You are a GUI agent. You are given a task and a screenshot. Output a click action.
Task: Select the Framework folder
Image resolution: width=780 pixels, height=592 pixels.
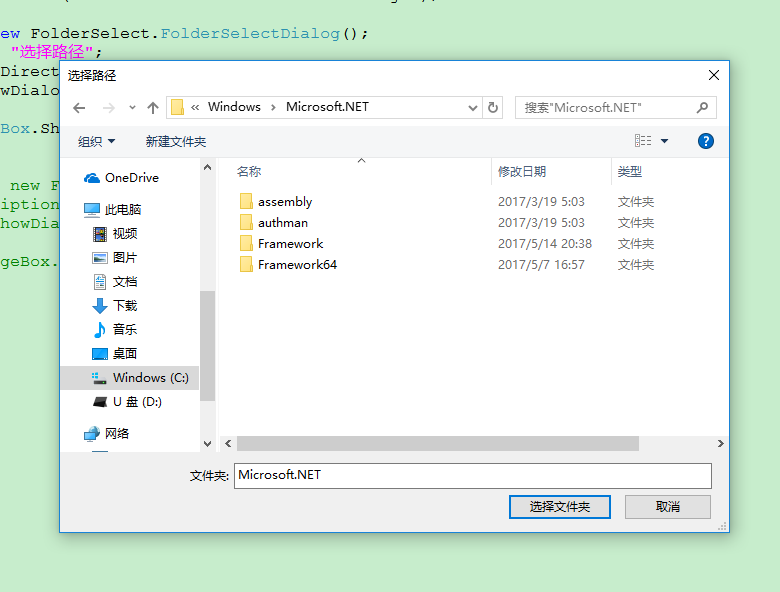pyautogui.click(x=291, y=244)
